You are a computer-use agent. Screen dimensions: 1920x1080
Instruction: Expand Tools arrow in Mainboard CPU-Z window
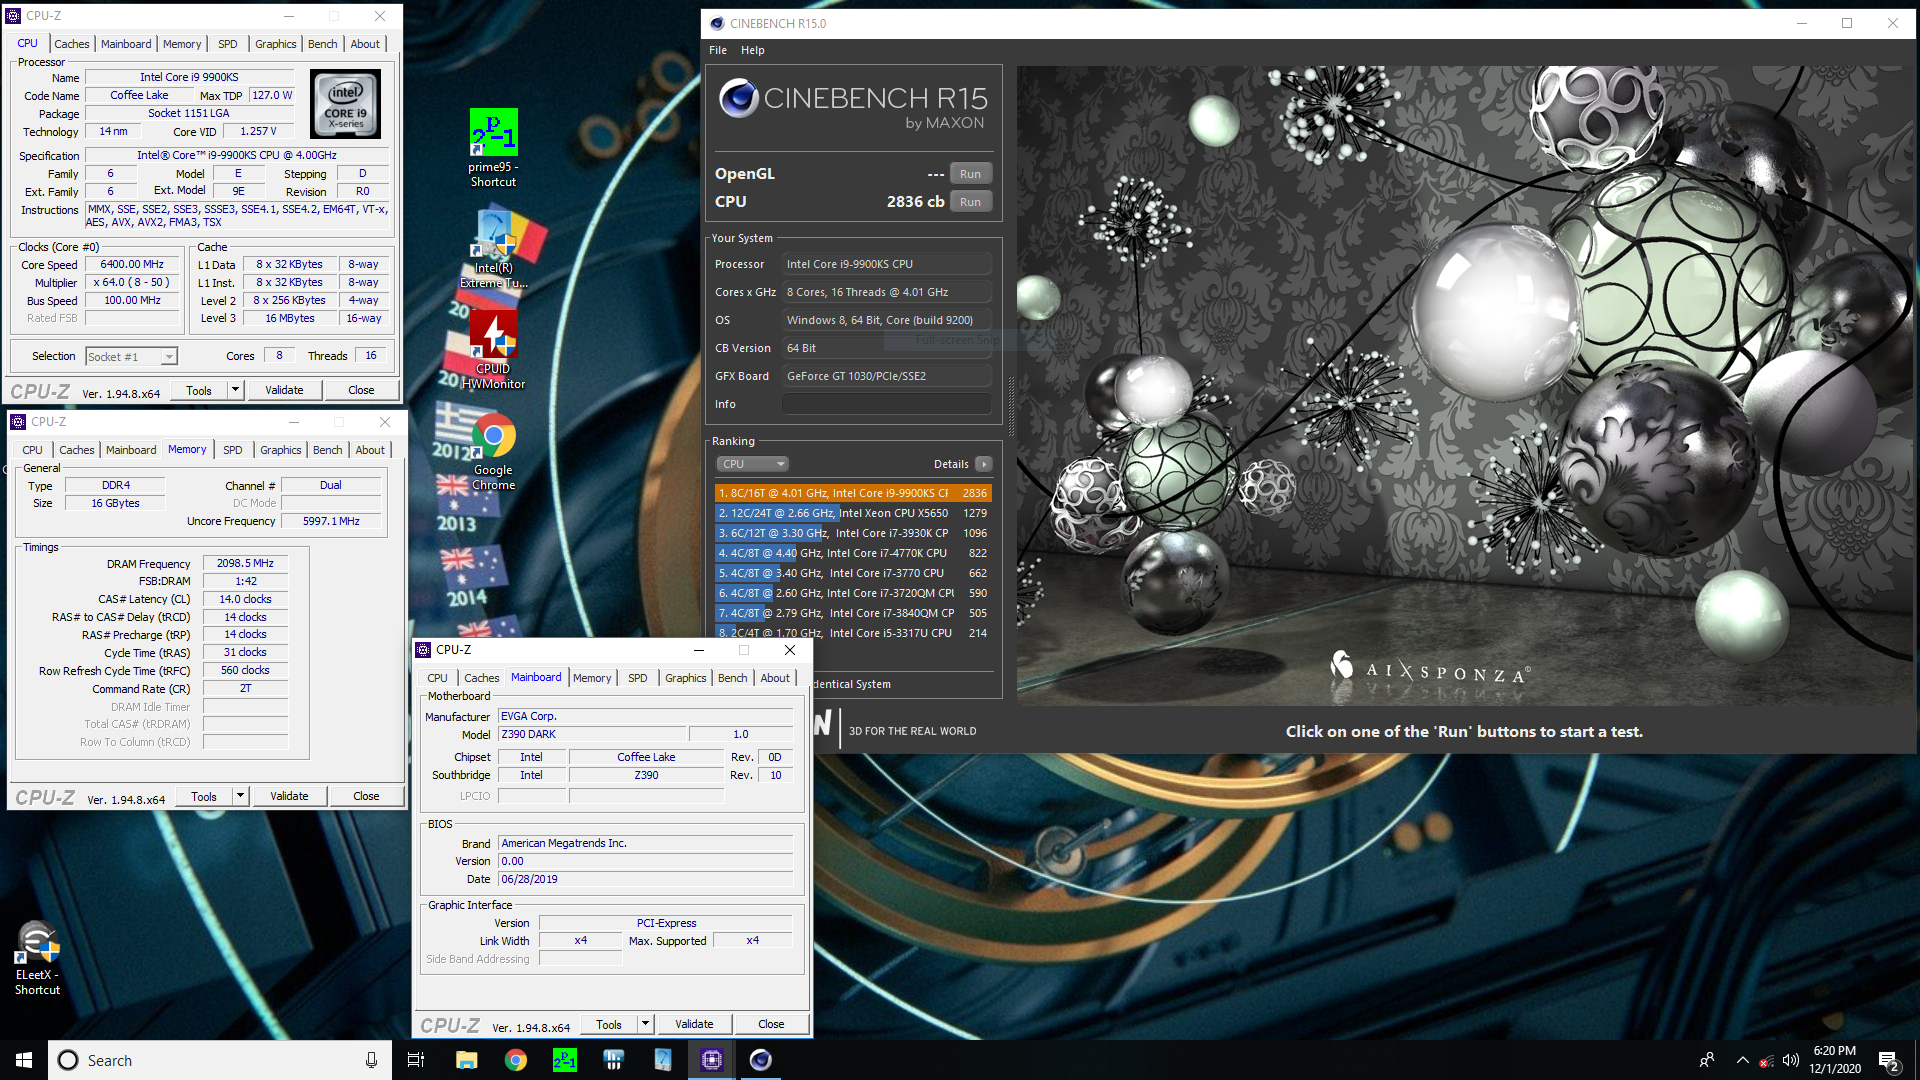646,1024
